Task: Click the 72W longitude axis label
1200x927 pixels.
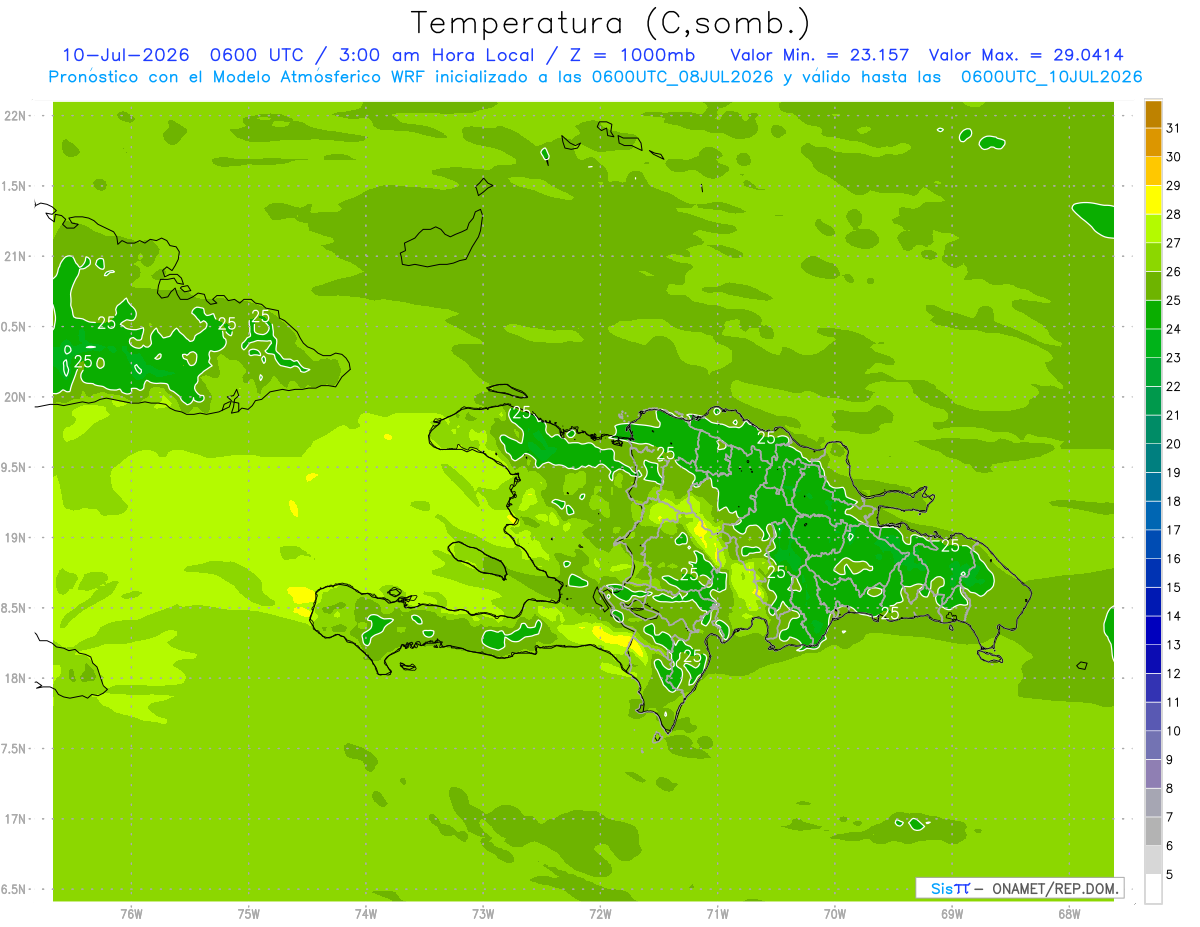Action: pos(600,914)
